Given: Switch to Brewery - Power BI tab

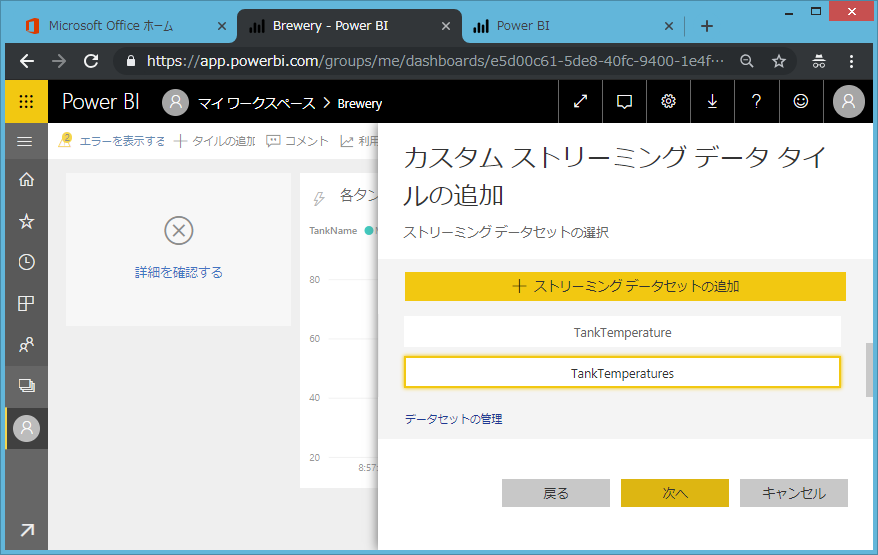Looking at the screenshot, I should coord(330,26).
